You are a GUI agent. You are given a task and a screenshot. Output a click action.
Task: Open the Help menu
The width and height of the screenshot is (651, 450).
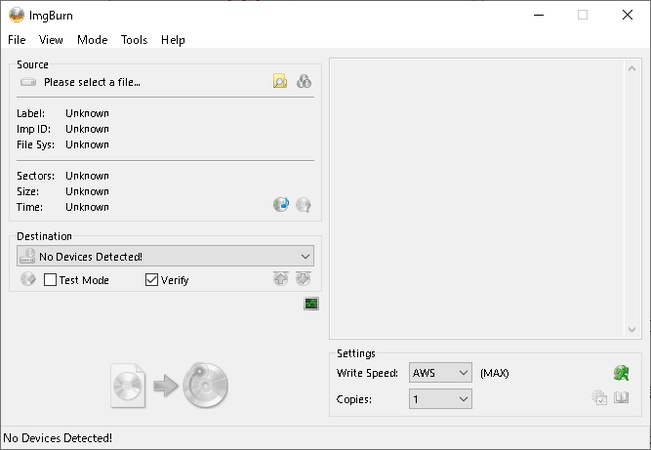coord(173,40)
